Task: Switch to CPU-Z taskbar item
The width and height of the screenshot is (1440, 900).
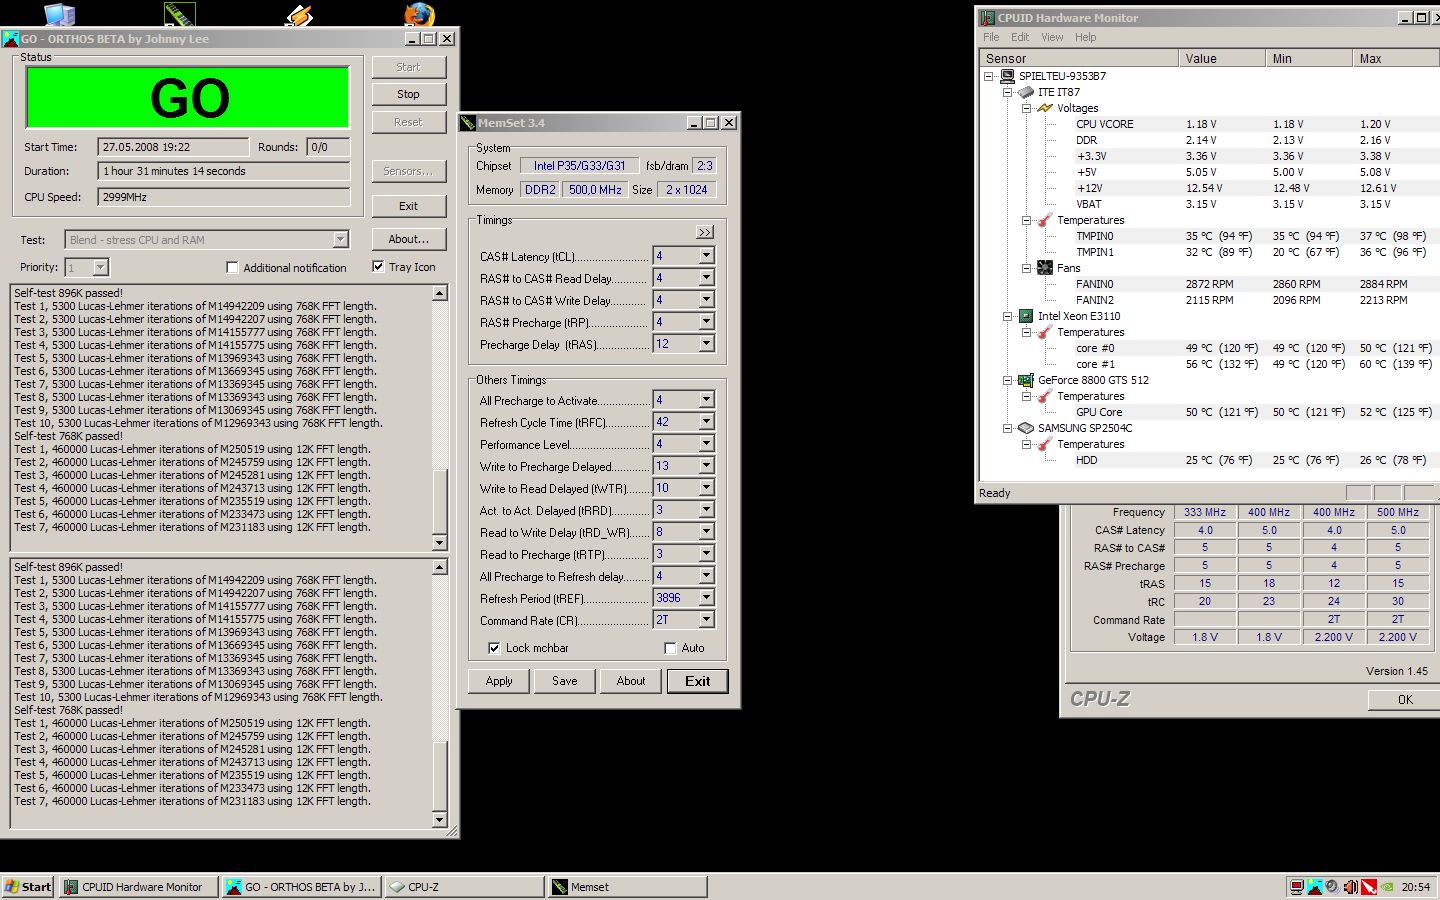Action: point(463,887)
